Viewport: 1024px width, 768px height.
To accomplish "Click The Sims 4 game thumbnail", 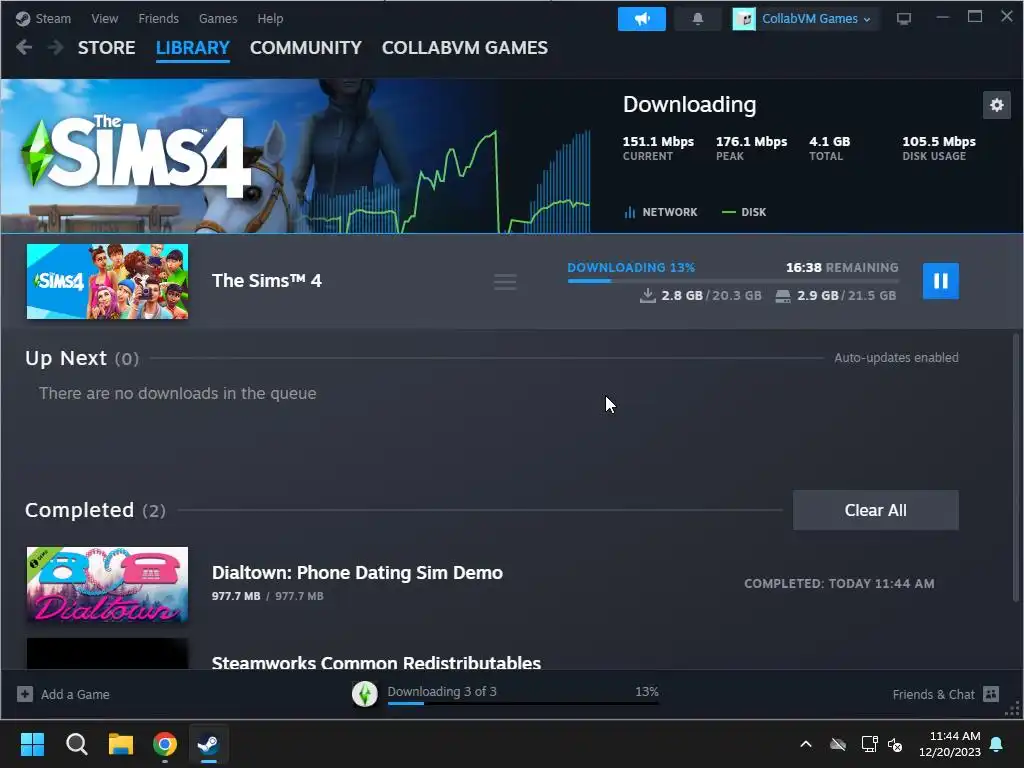I will click(107, 281).
